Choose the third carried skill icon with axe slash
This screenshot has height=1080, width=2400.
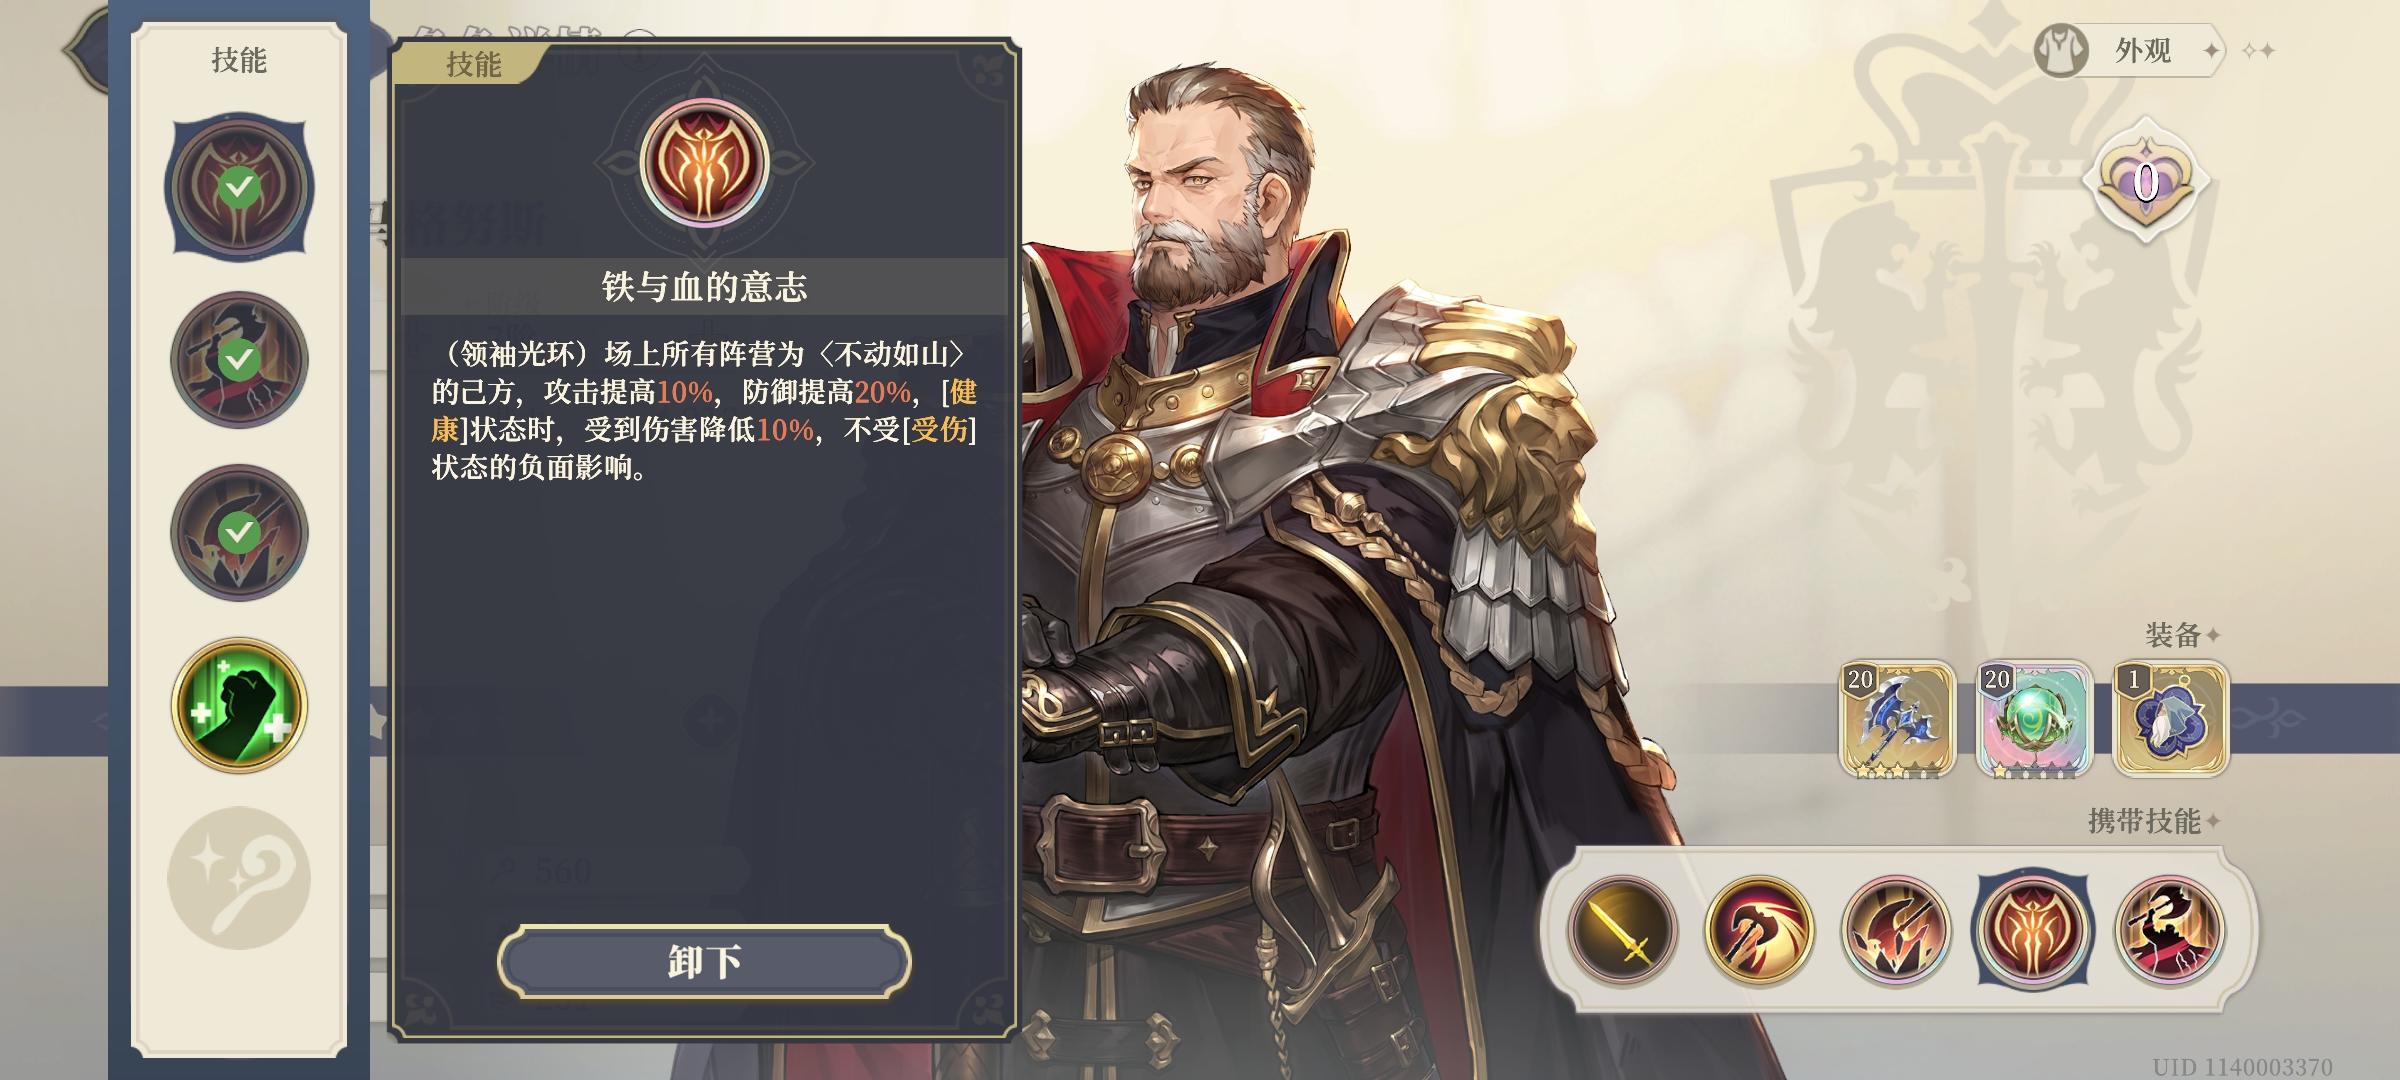(1896, 930)
